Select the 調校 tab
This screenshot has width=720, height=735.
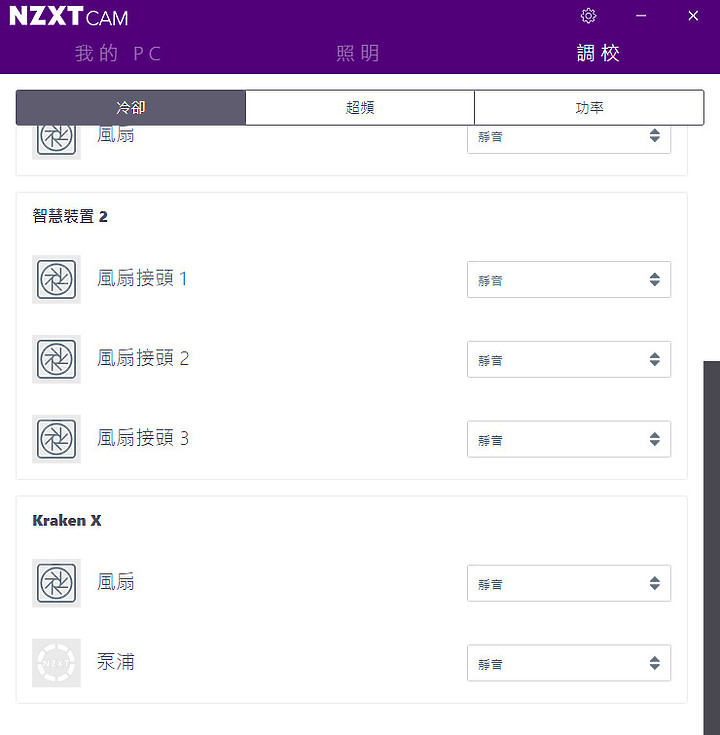point(599,53)
